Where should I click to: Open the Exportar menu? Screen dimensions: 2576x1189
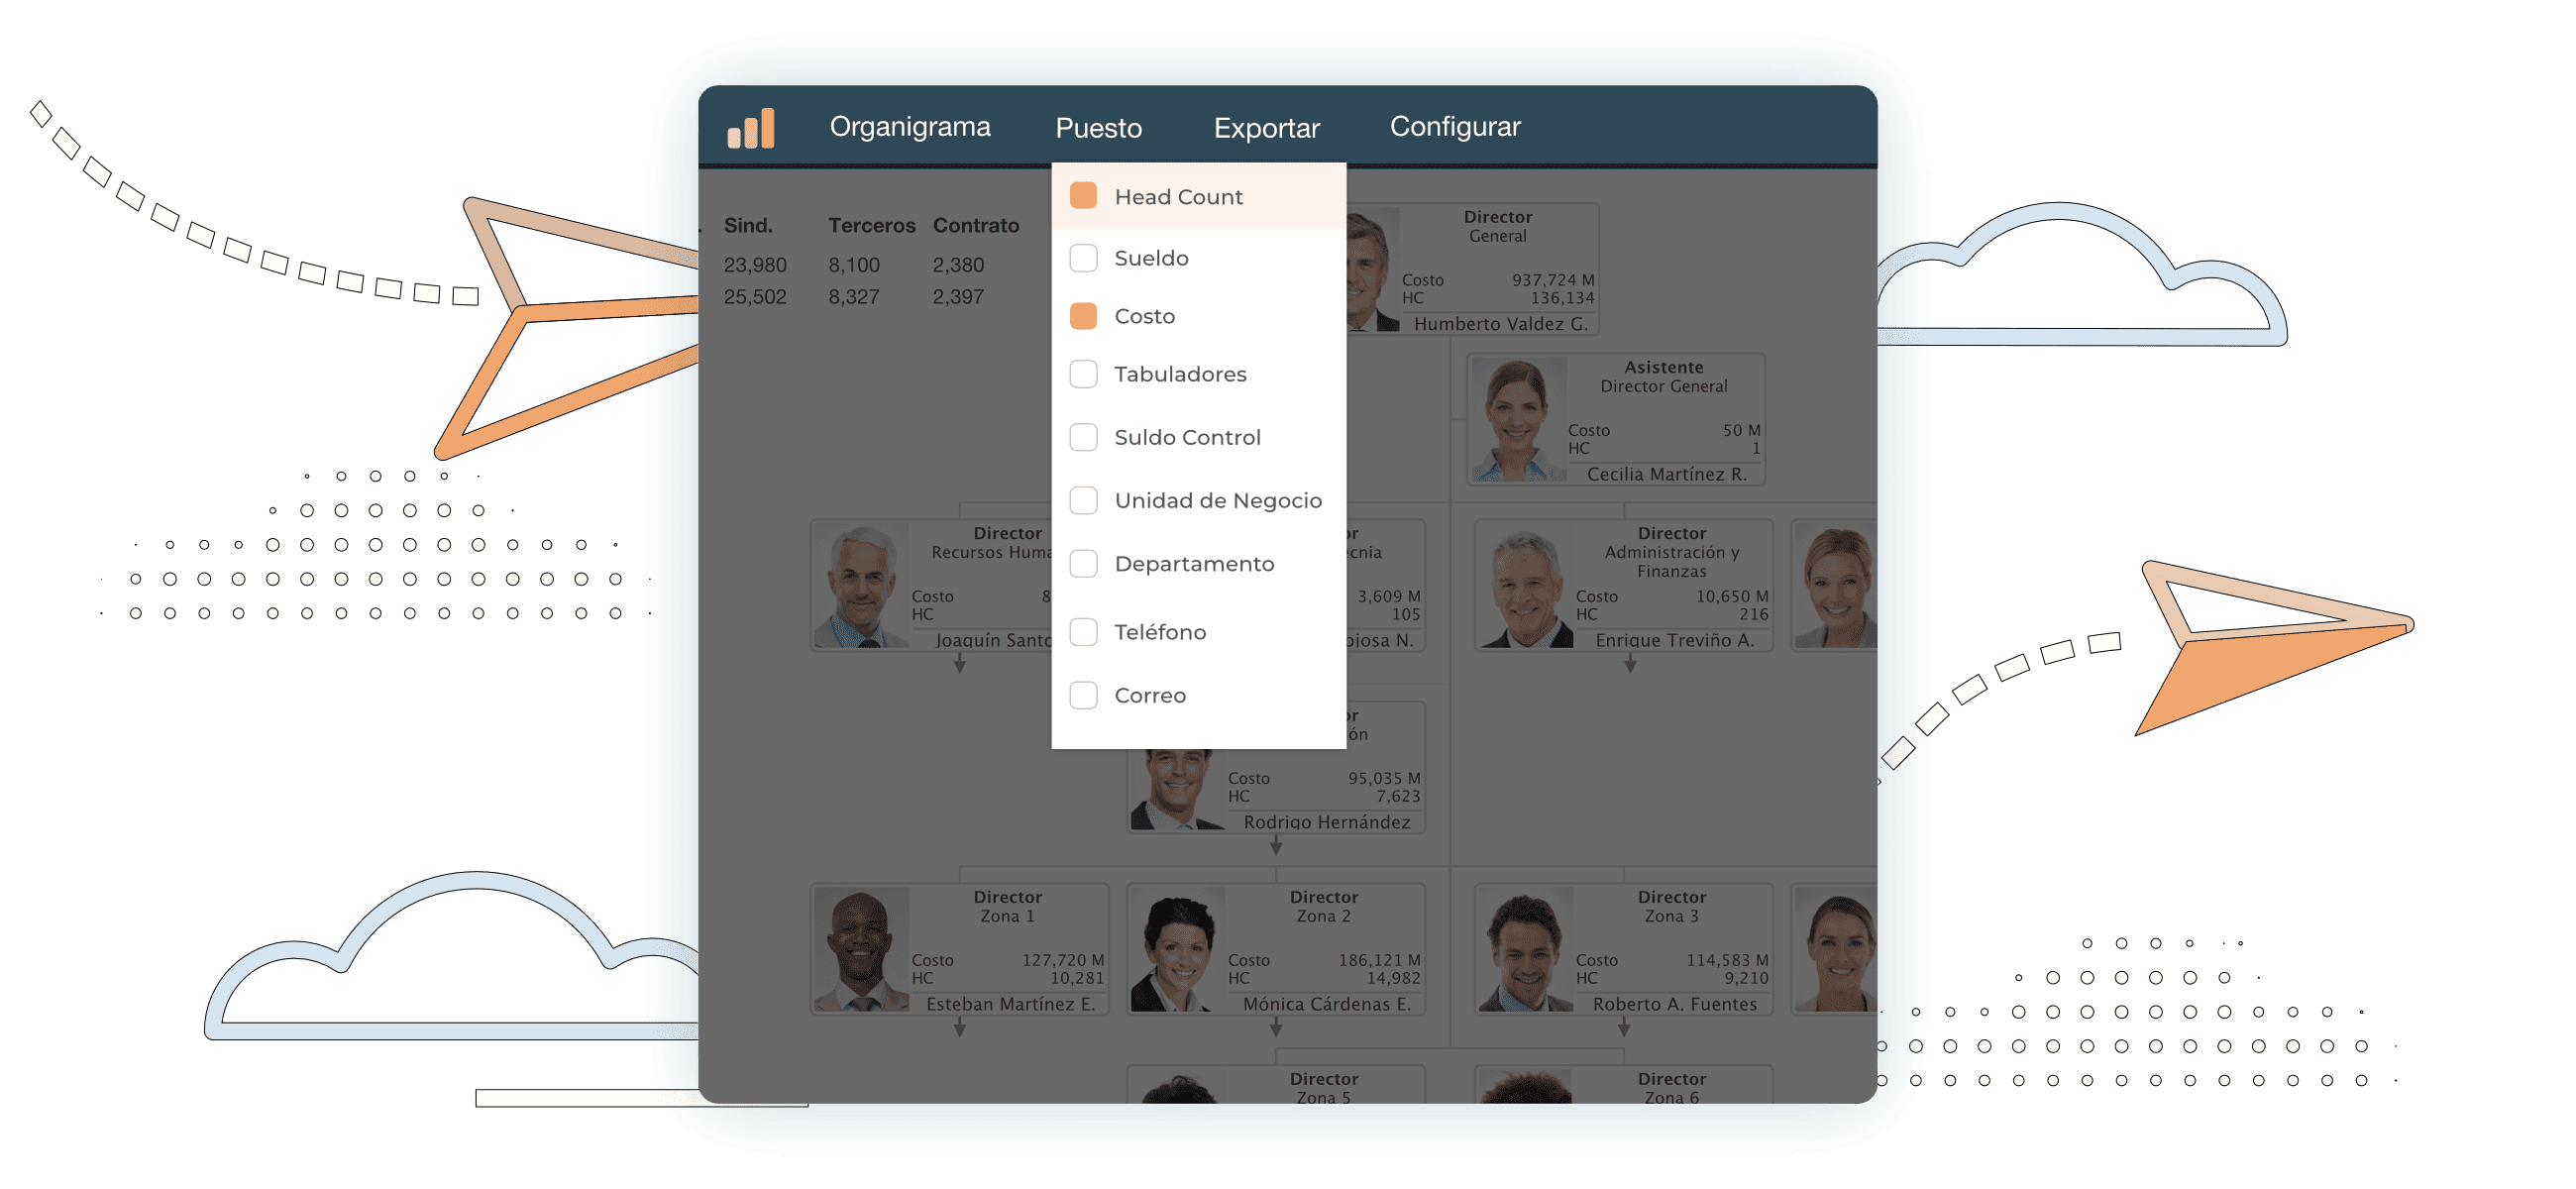click(x=1266, y=128)
